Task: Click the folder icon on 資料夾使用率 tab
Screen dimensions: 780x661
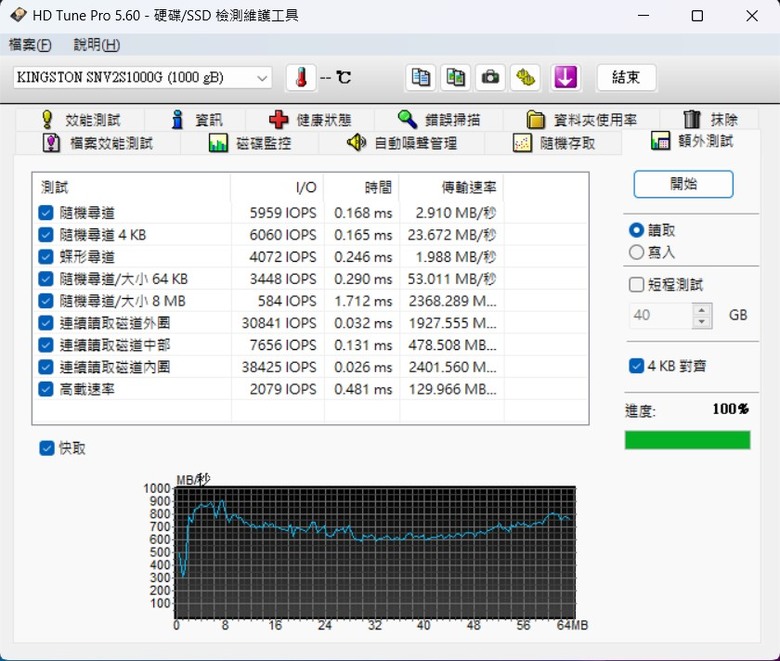Action: pyautogui.click(x=536, y=119)
